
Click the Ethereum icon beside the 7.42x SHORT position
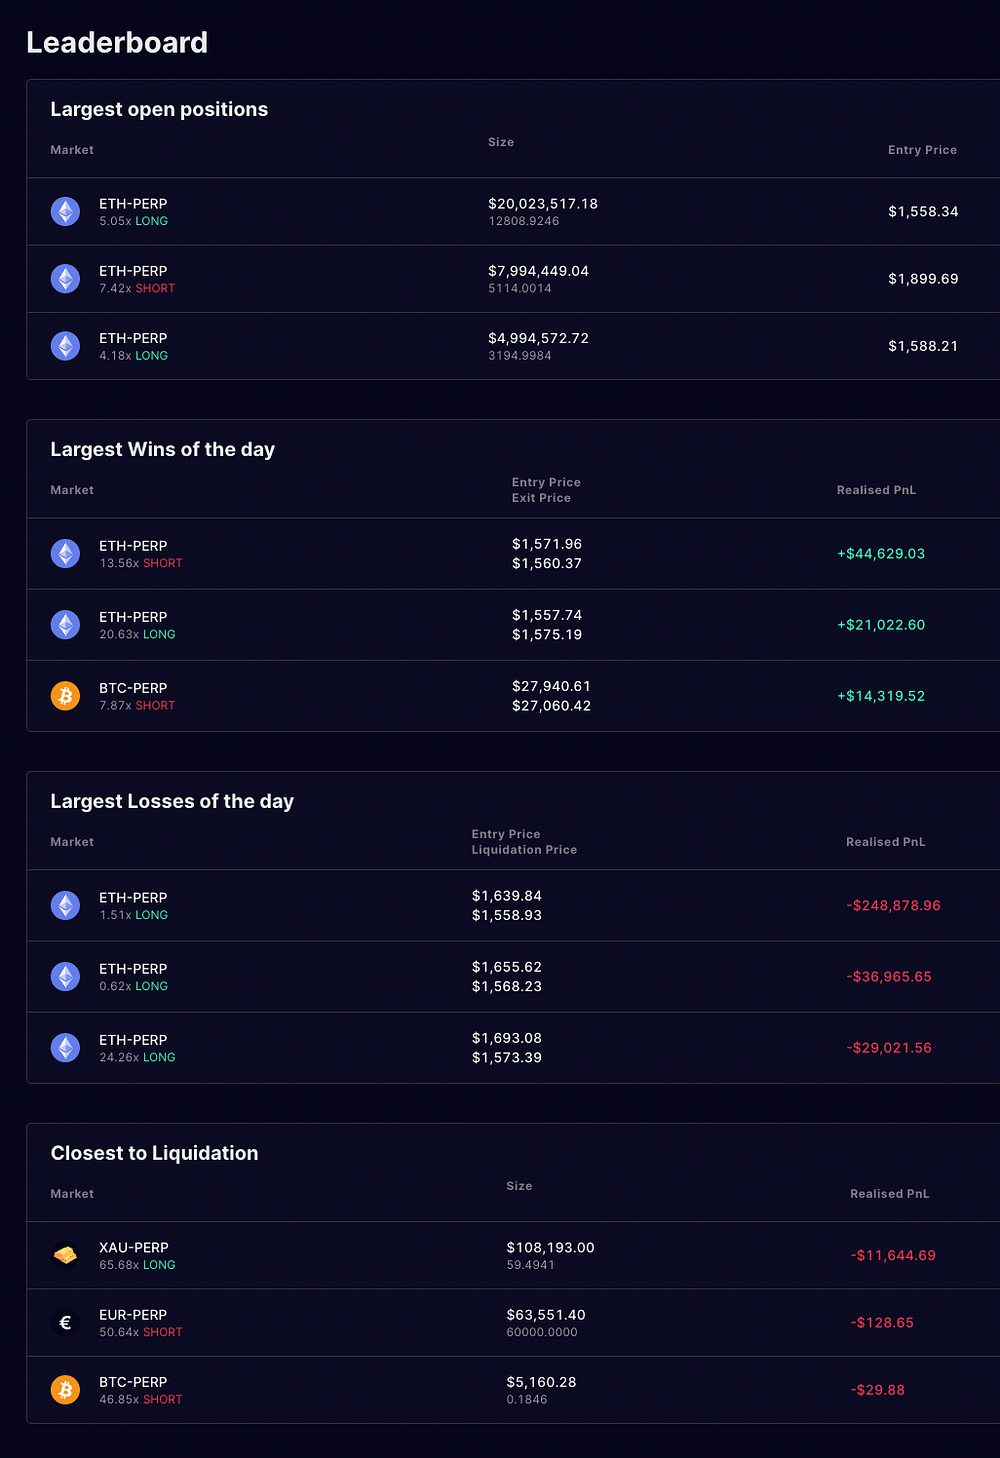(65, 279)
